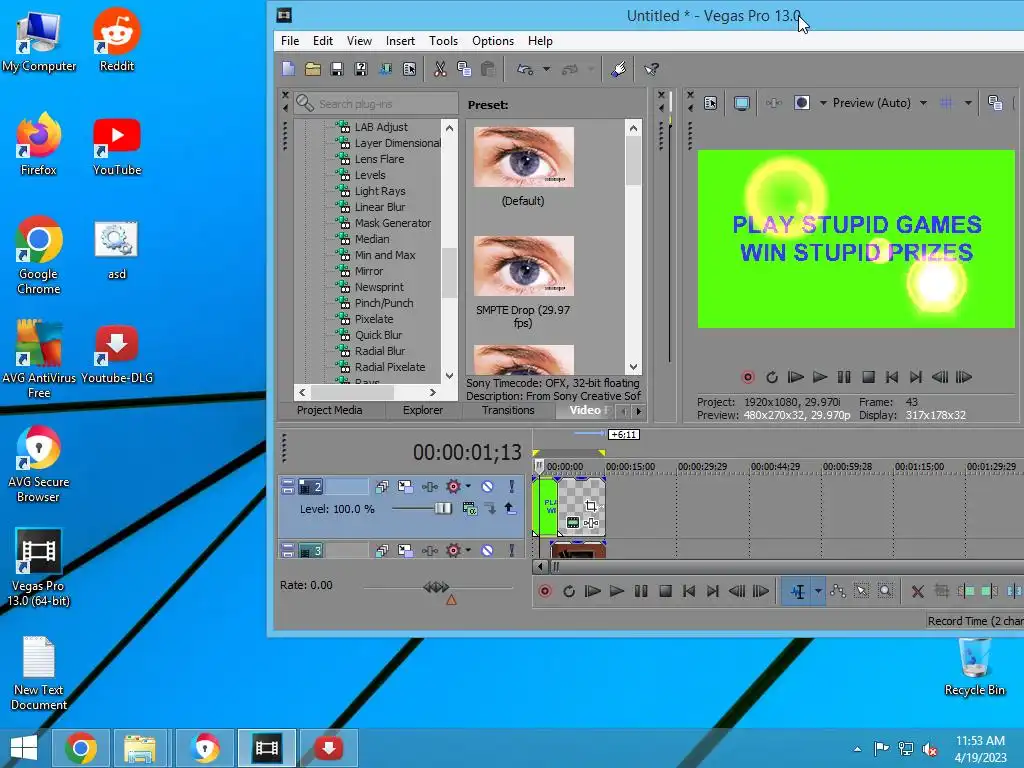
Task: Open preview Project Video Properties icon
Action: click(711, 103)
